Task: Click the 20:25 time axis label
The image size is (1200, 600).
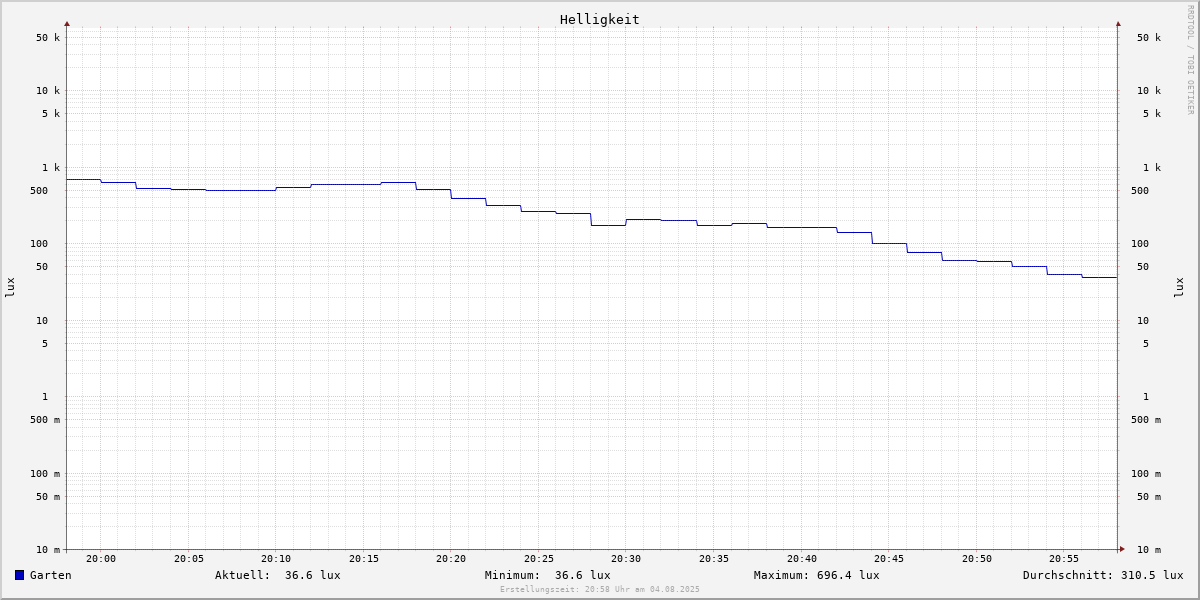Action: coord(539,559)
